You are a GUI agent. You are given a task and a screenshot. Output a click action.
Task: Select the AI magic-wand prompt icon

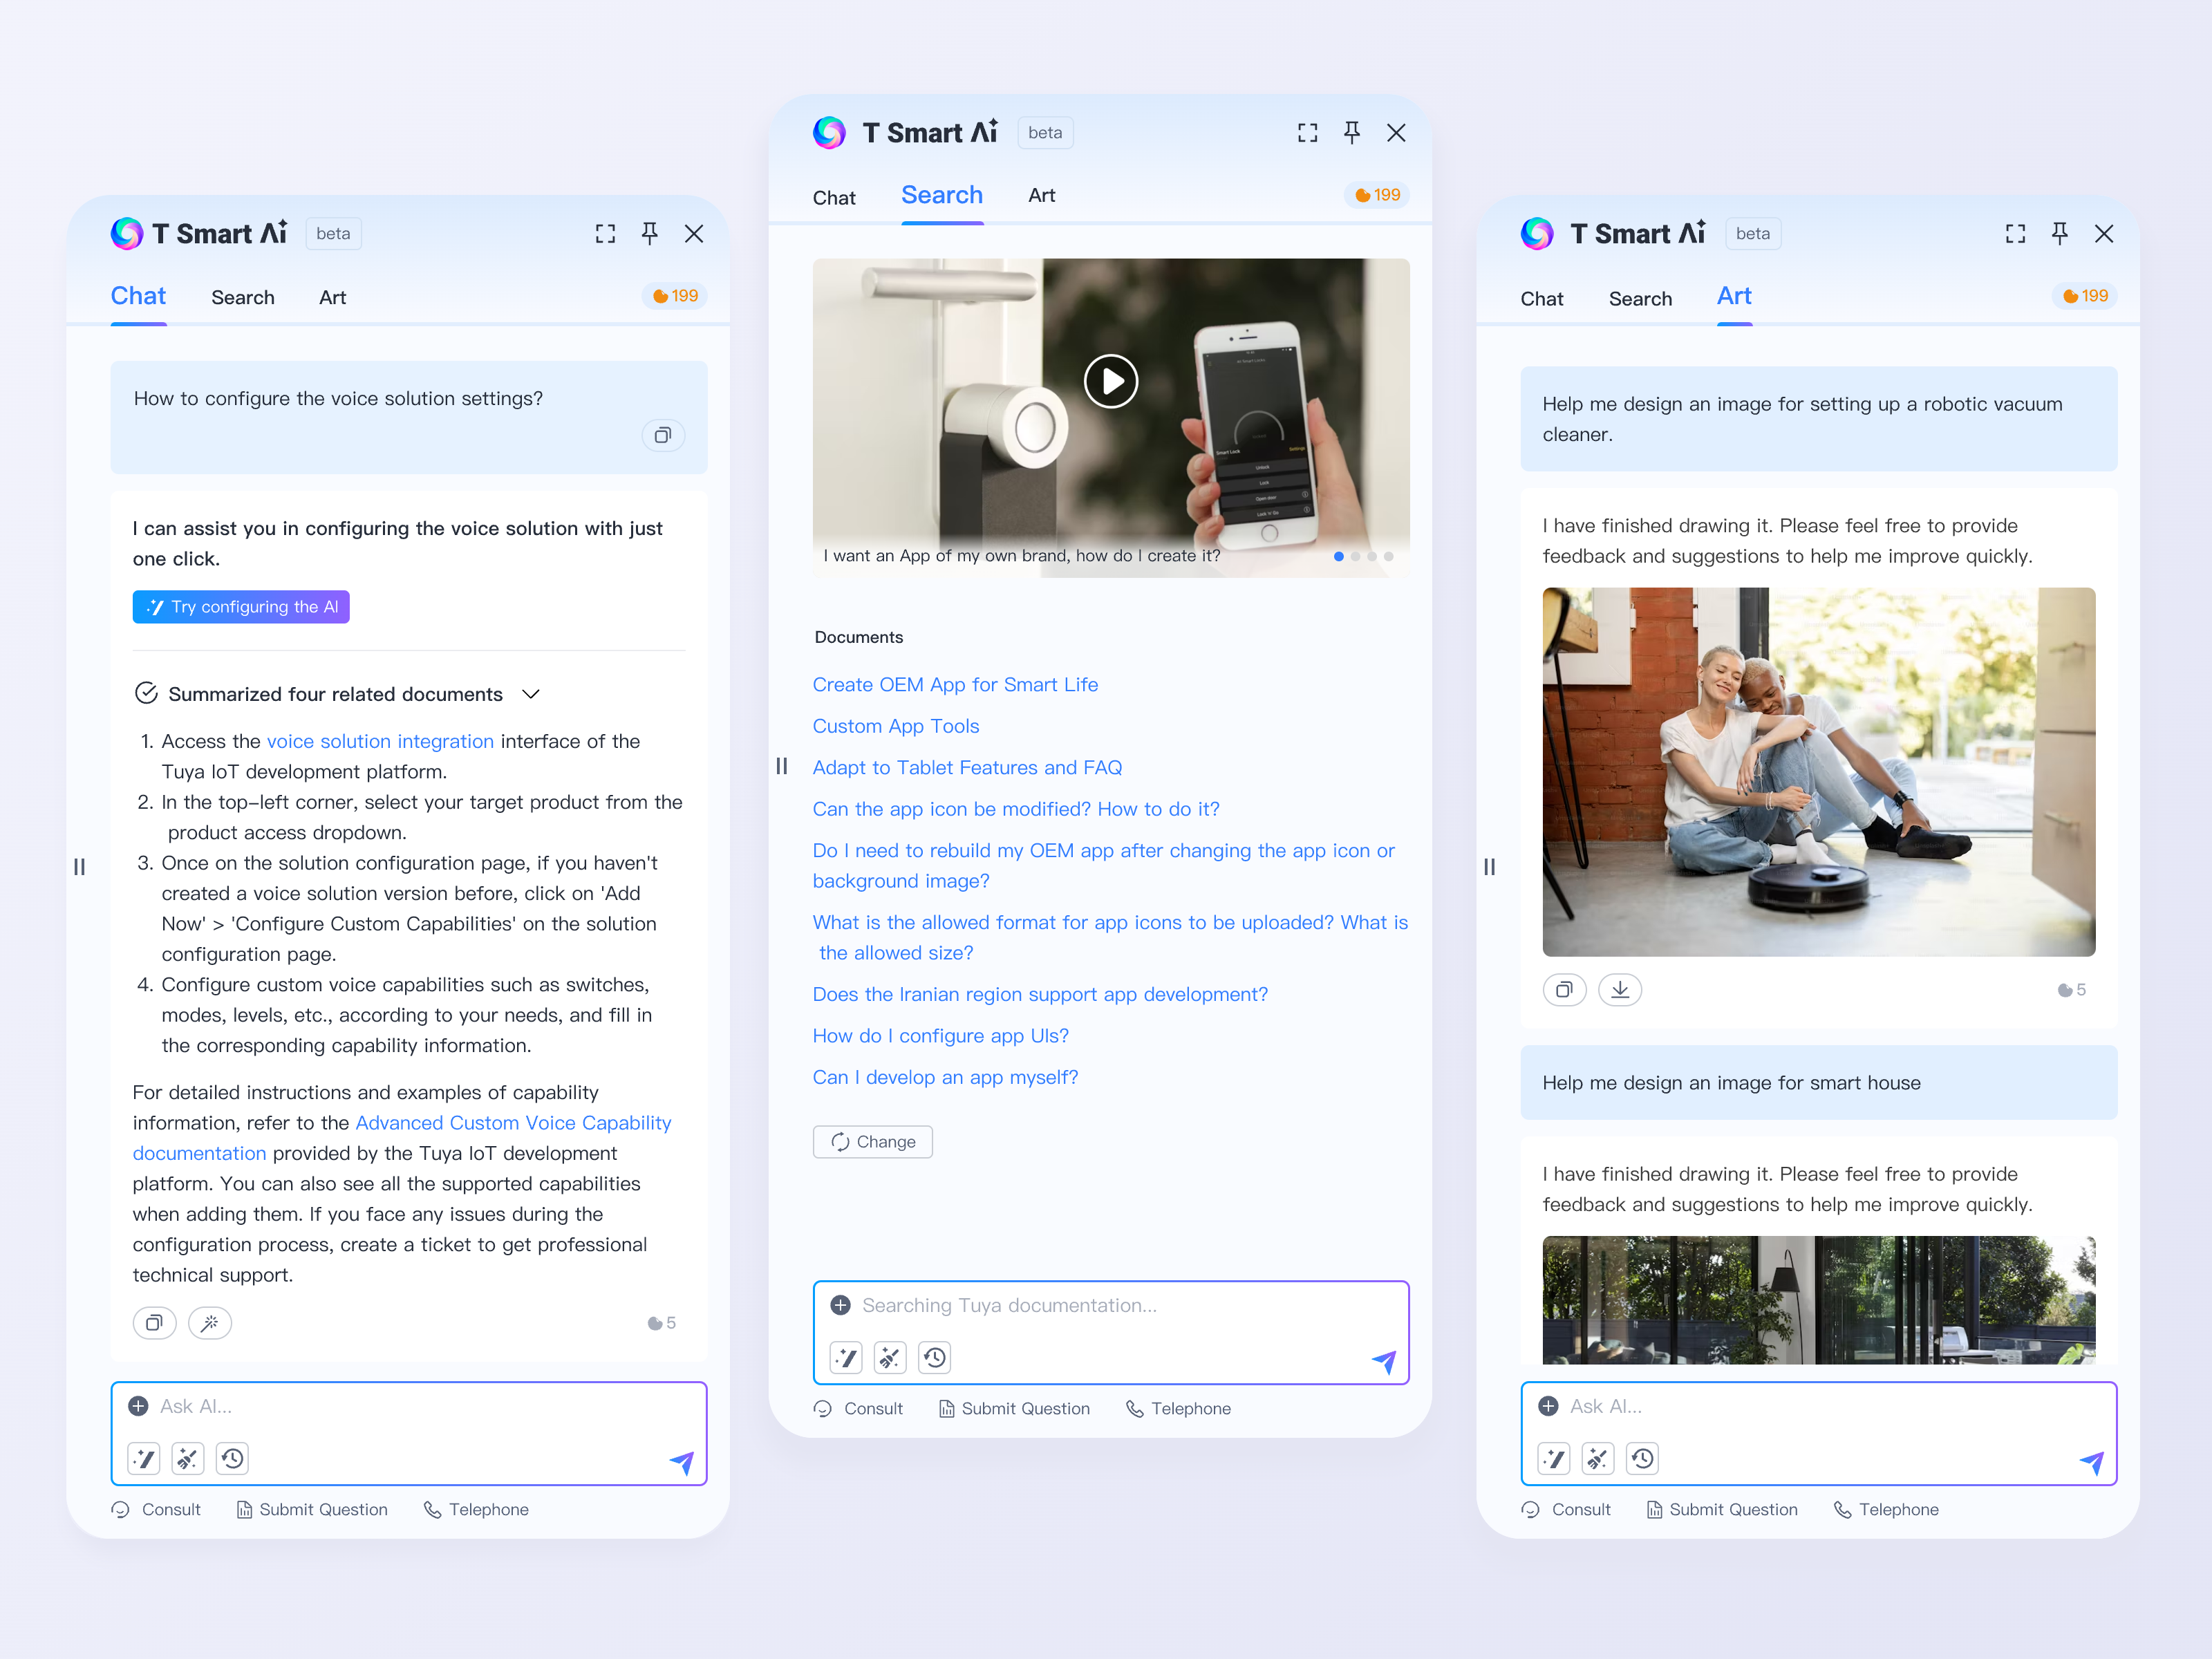pos(143,1458)
